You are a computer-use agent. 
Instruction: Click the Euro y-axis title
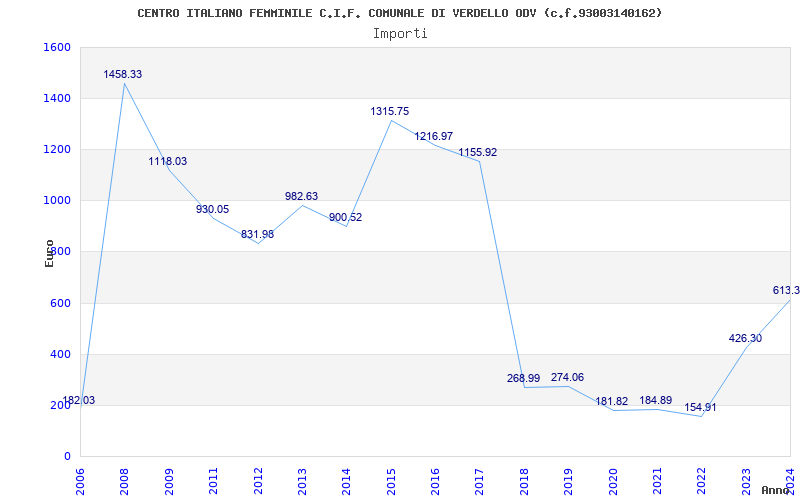click(x=49, y=253)
